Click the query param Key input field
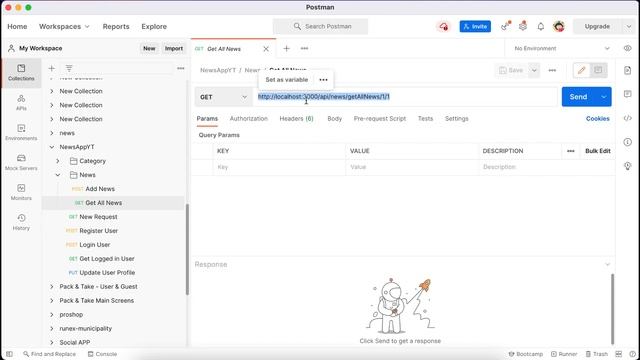The width and height of the screenshot is (640, 360). point(279,167)
